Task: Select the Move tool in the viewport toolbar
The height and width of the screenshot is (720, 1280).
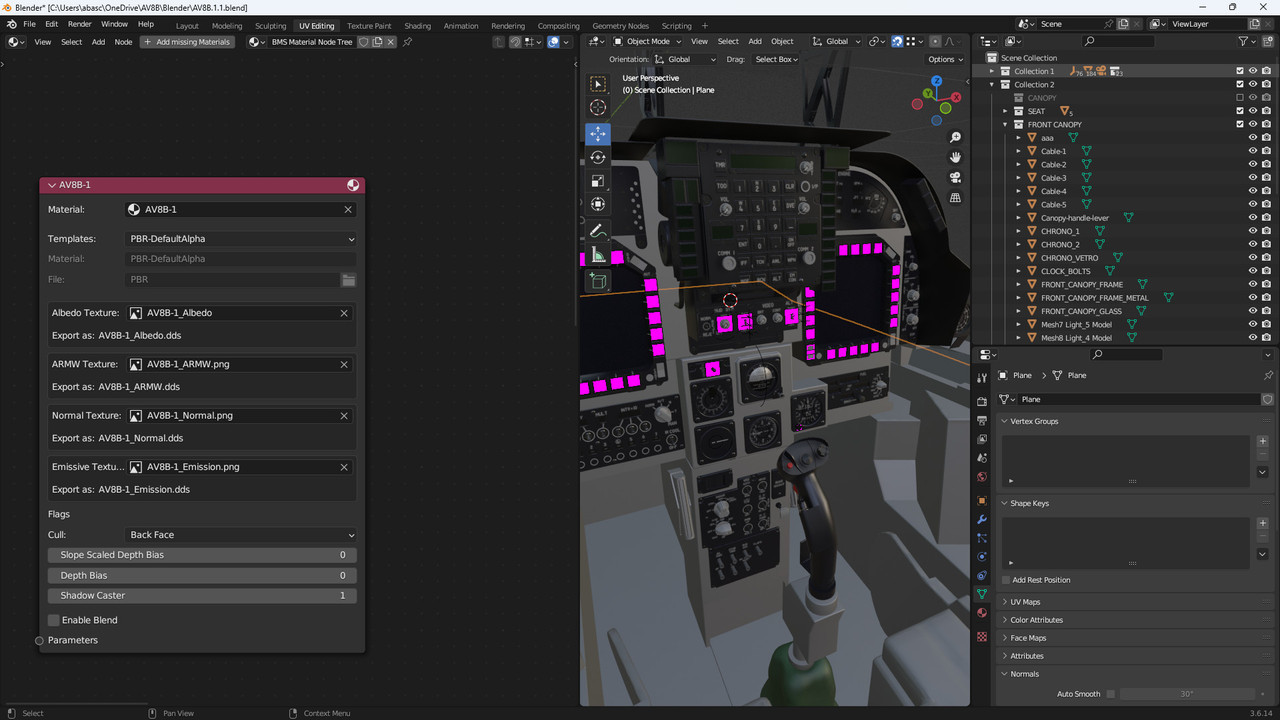Action: pos(597,133)
